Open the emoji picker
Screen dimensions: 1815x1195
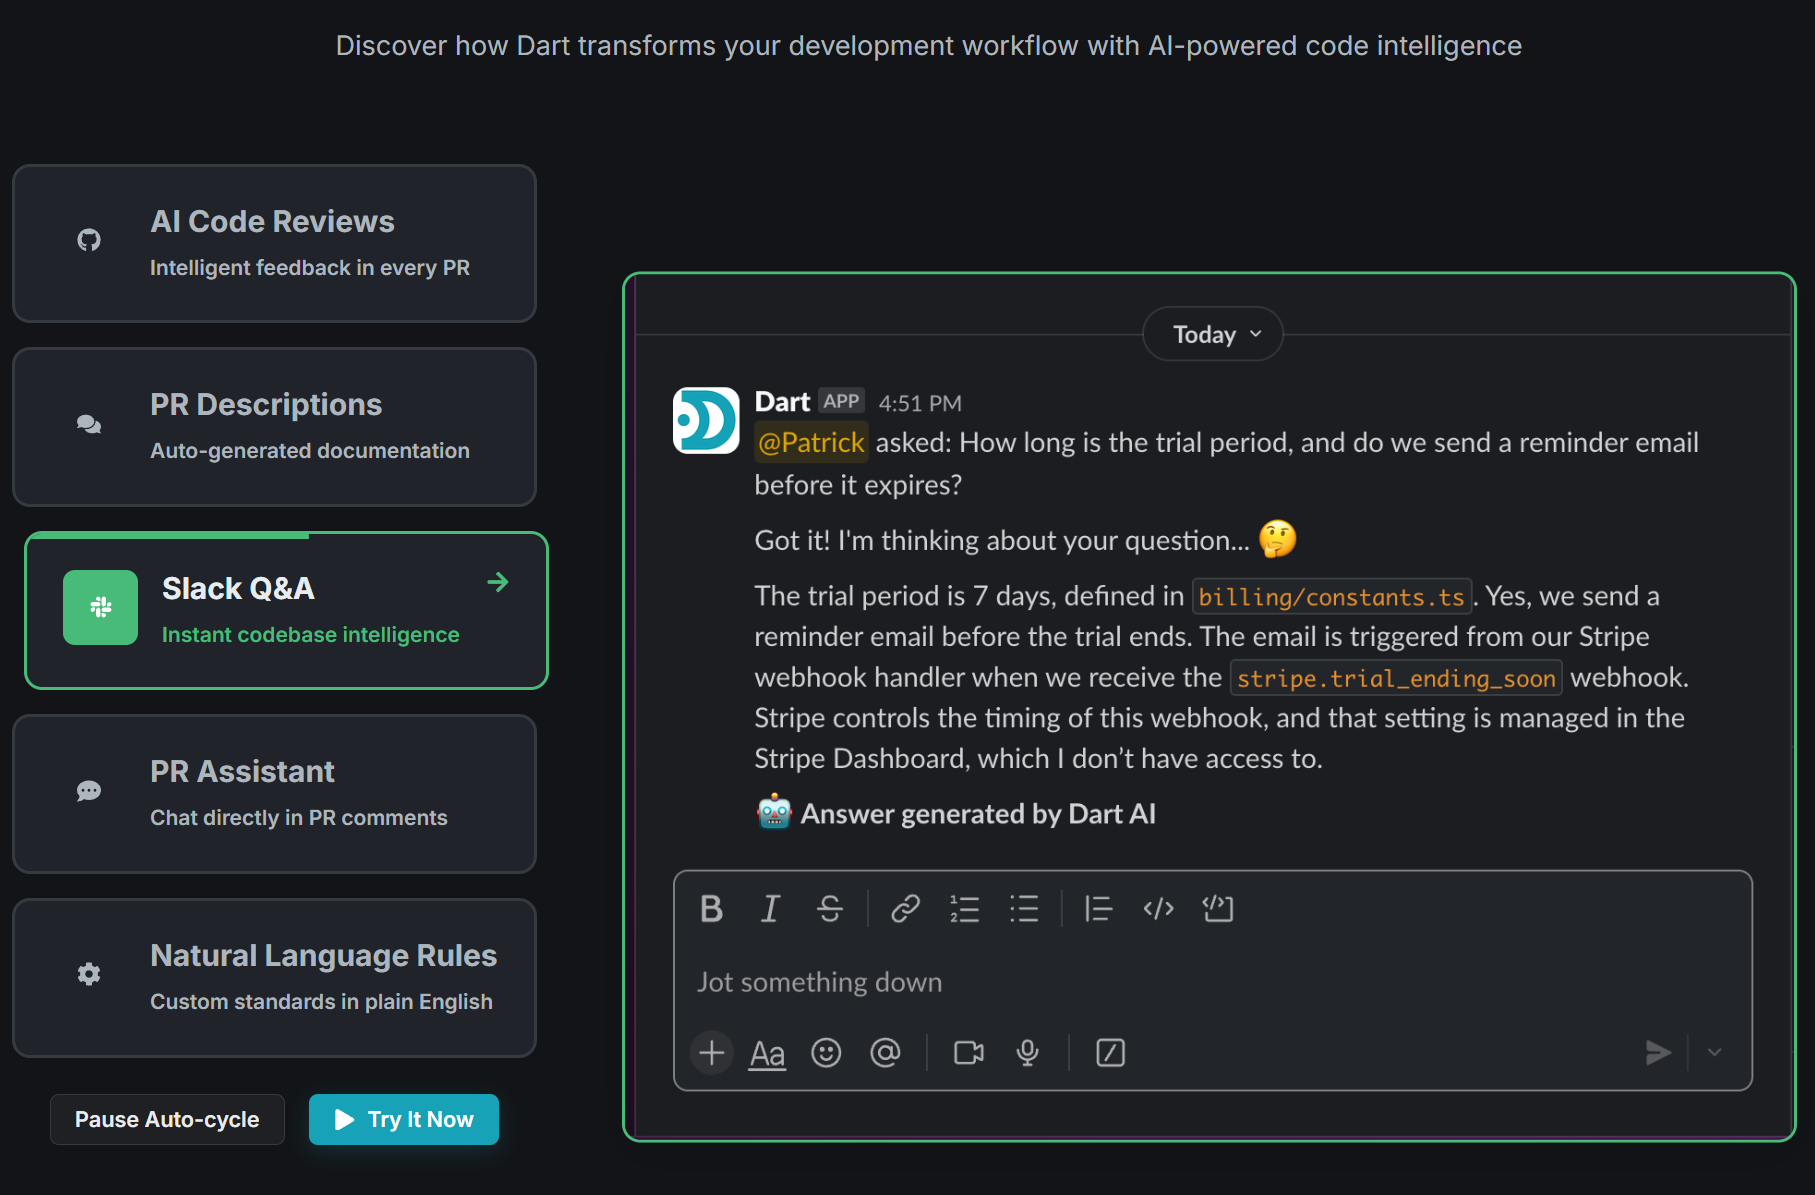pyautogui.click(x=826, y=1052)
